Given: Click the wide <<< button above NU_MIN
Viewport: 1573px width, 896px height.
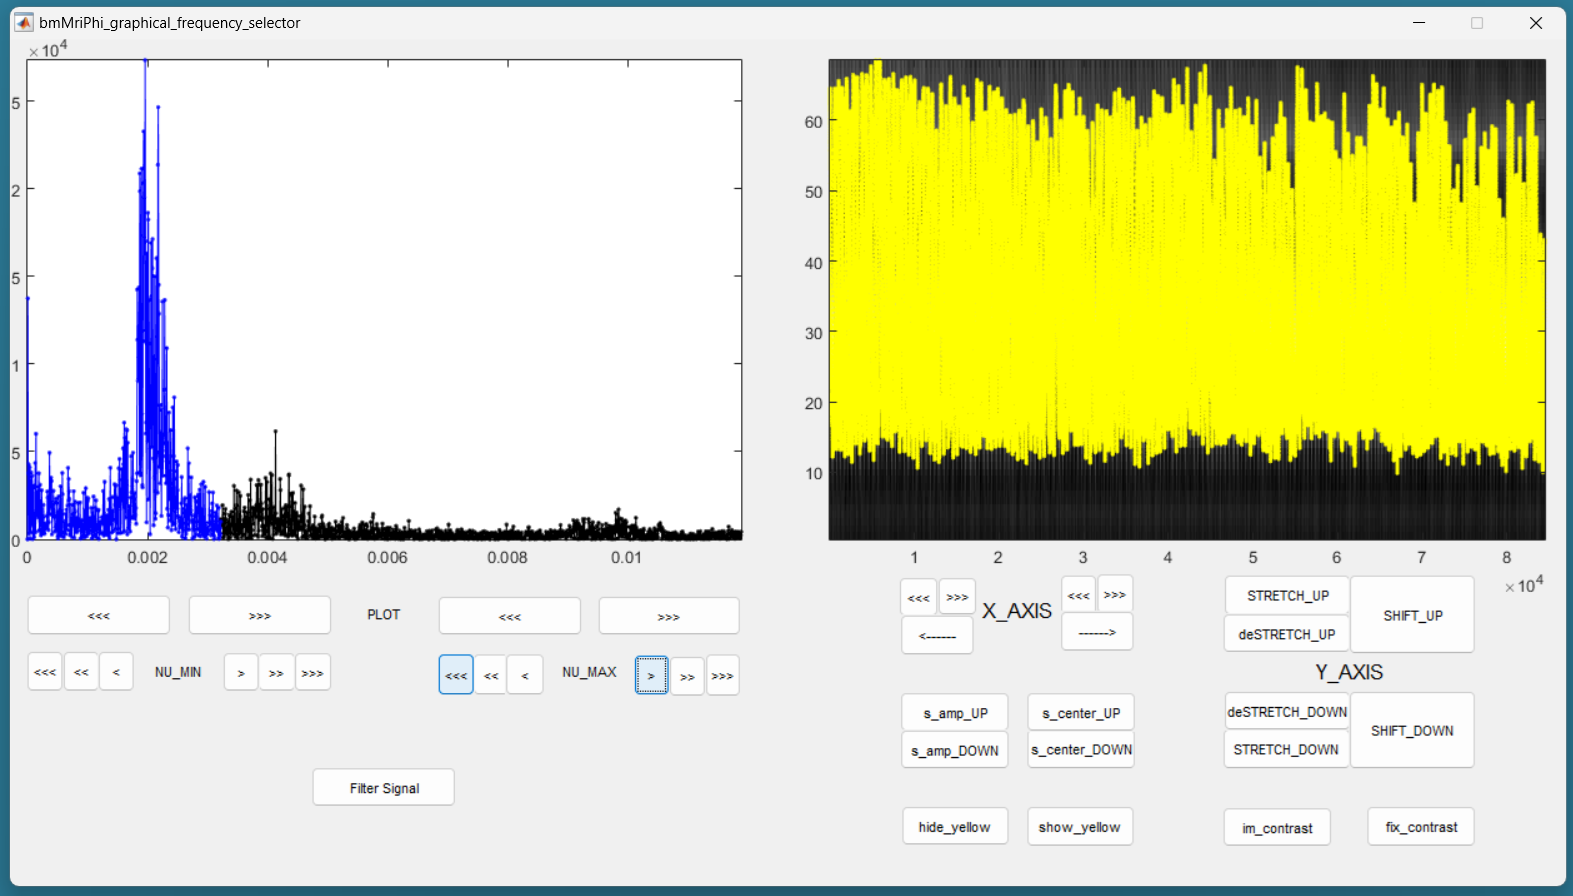Looking at the screenshot, I should (98, 615).
